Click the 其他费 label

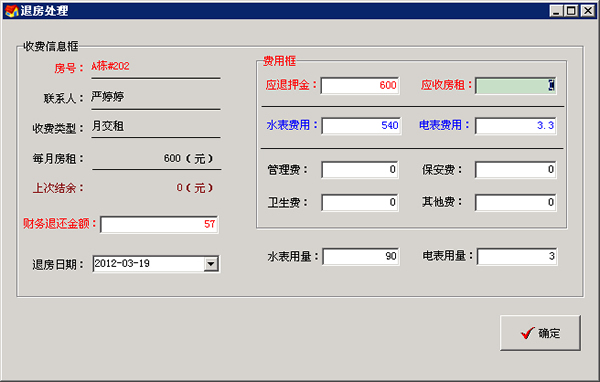pyautogui.click(x=442, y=201)
